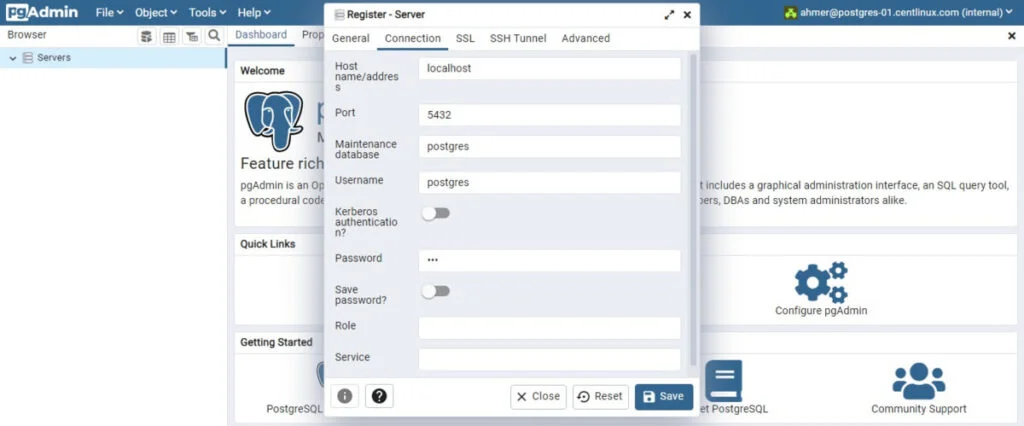Open the Configure pgAdmin link
The width and height of the screenshot is (1024, 426).
[x=821, y=311]
